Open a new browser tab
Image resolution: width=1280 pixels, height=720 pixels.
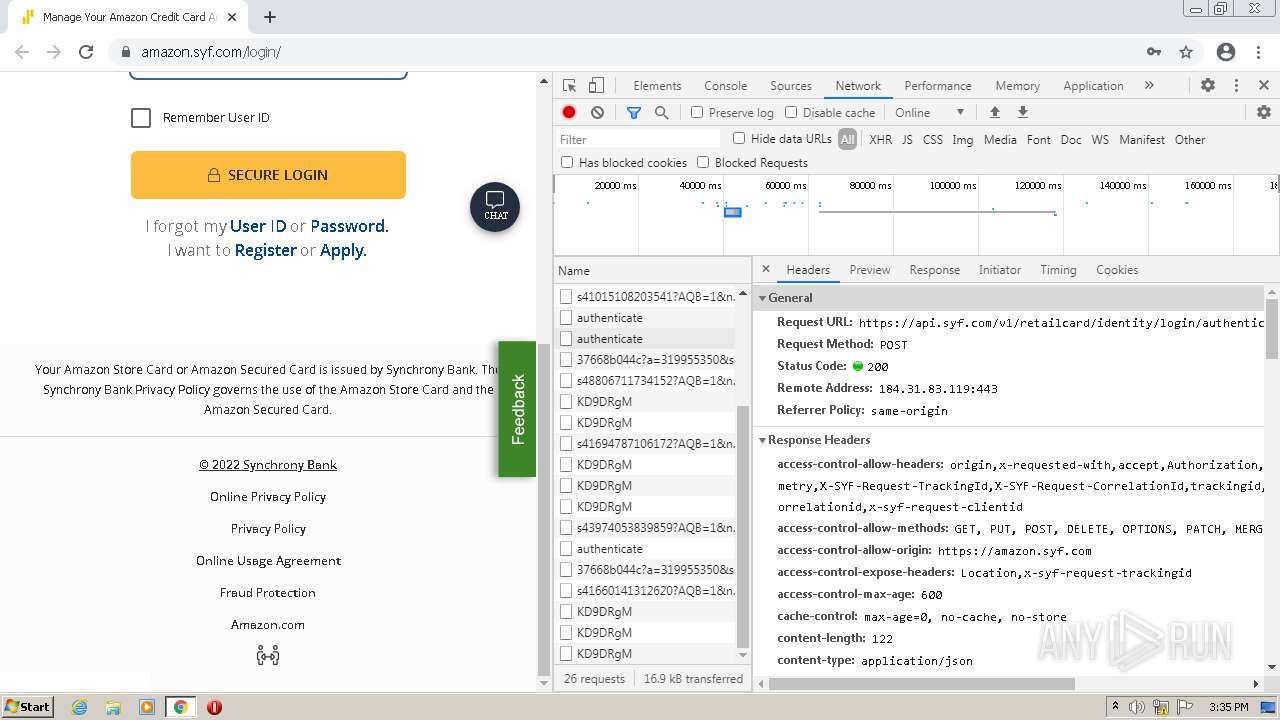pos(270,17)
